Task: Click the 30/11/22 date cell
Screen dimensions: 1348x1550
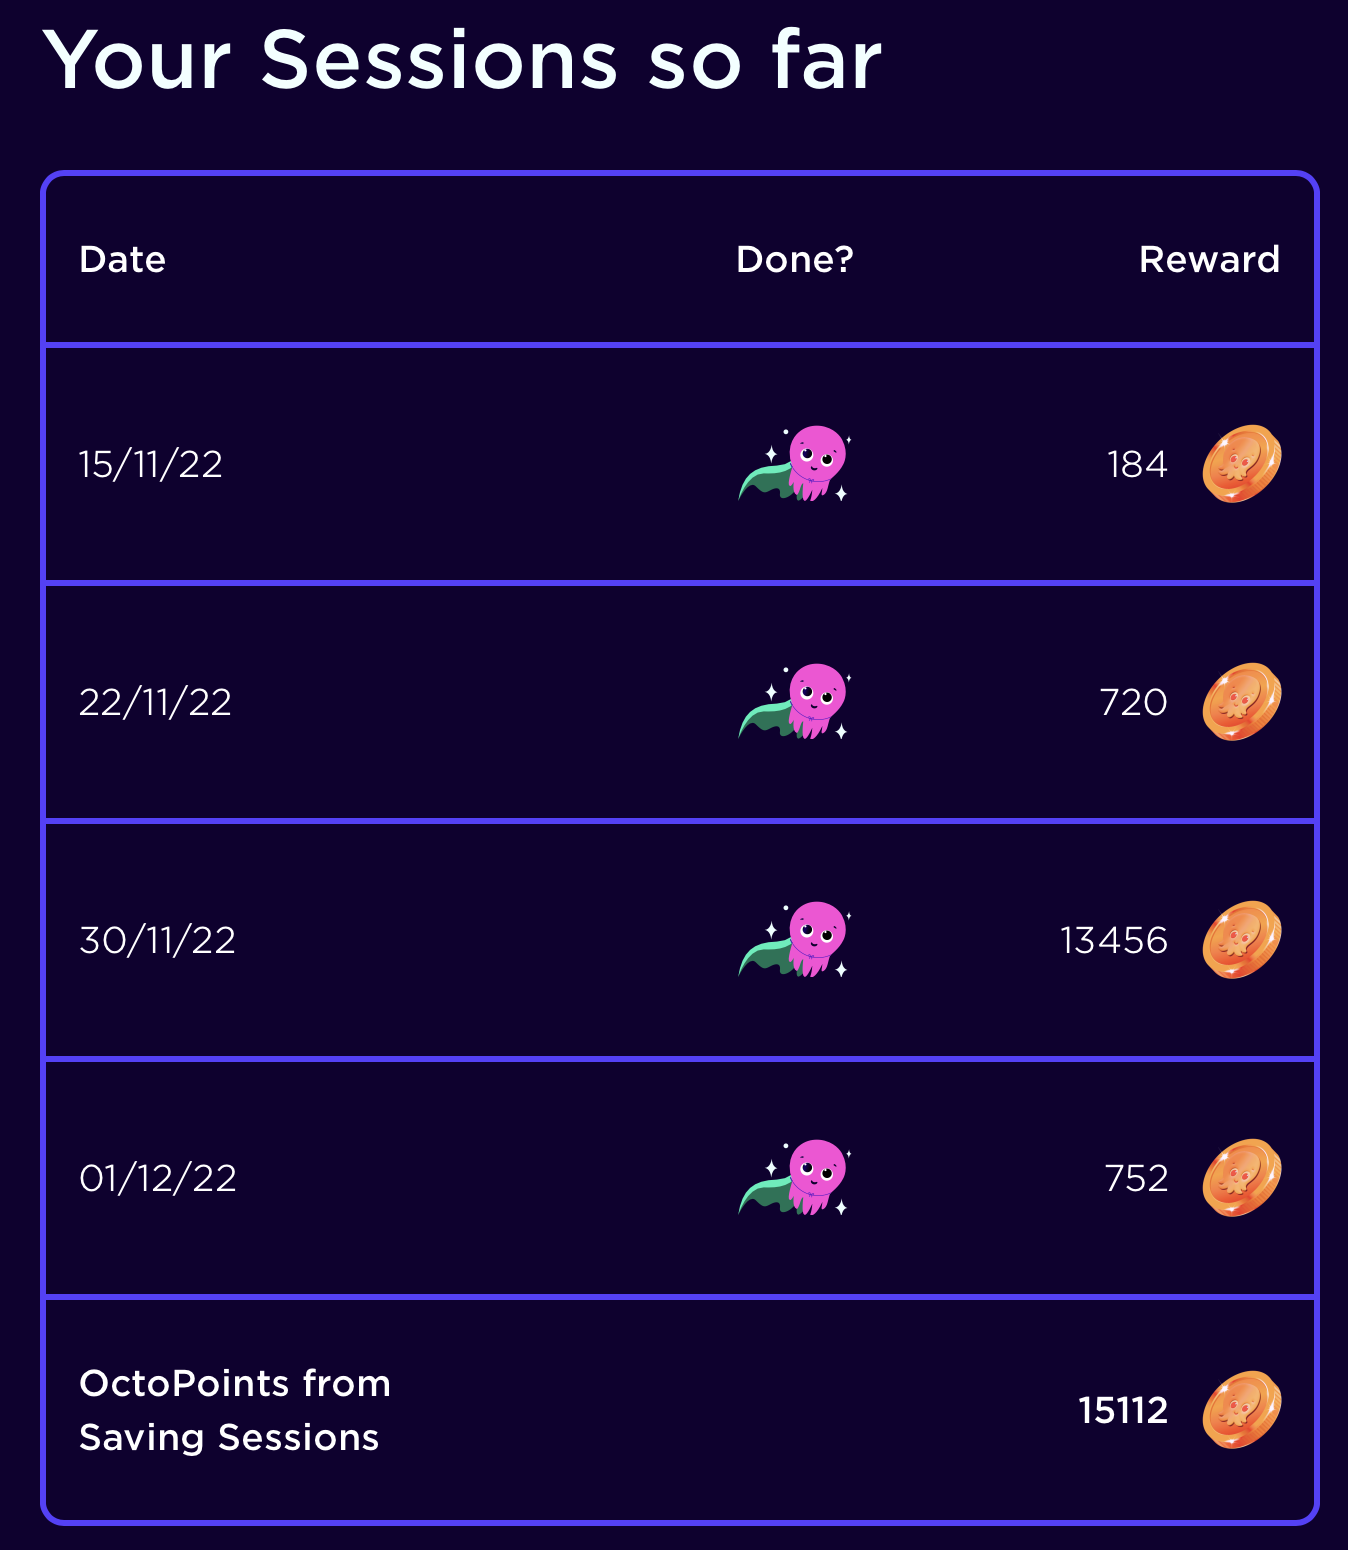Action: coord(157,940)
